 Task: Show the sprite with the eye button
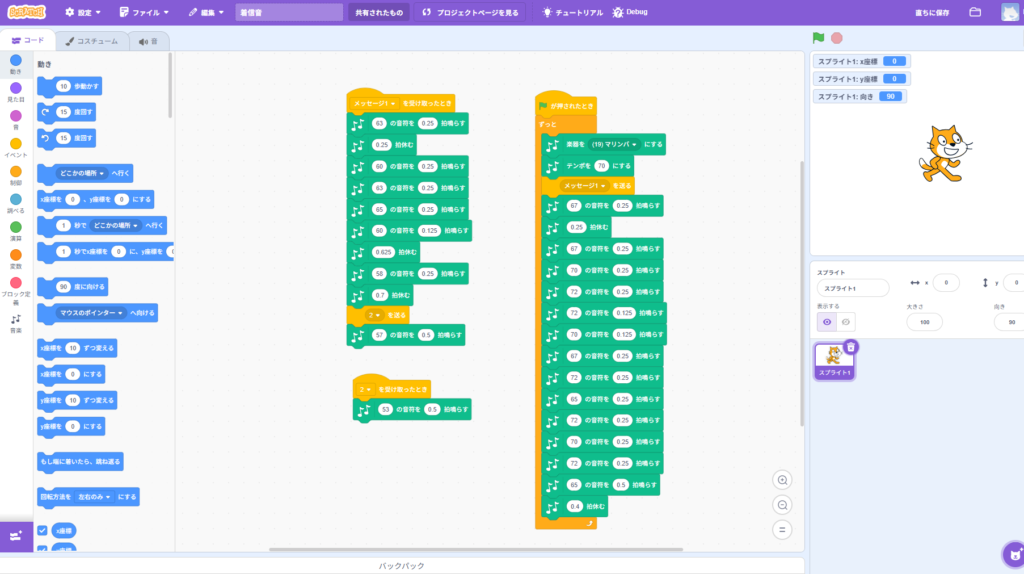[x=827, y=322]
